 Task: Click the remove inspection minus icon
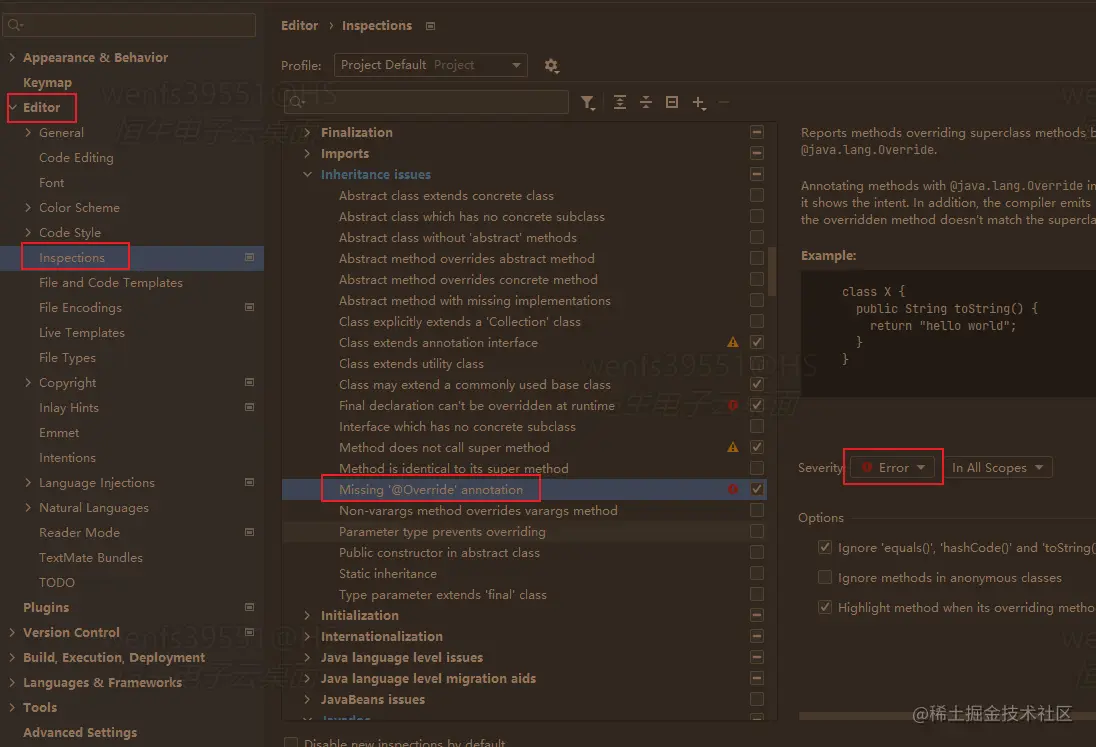point(724,103)
